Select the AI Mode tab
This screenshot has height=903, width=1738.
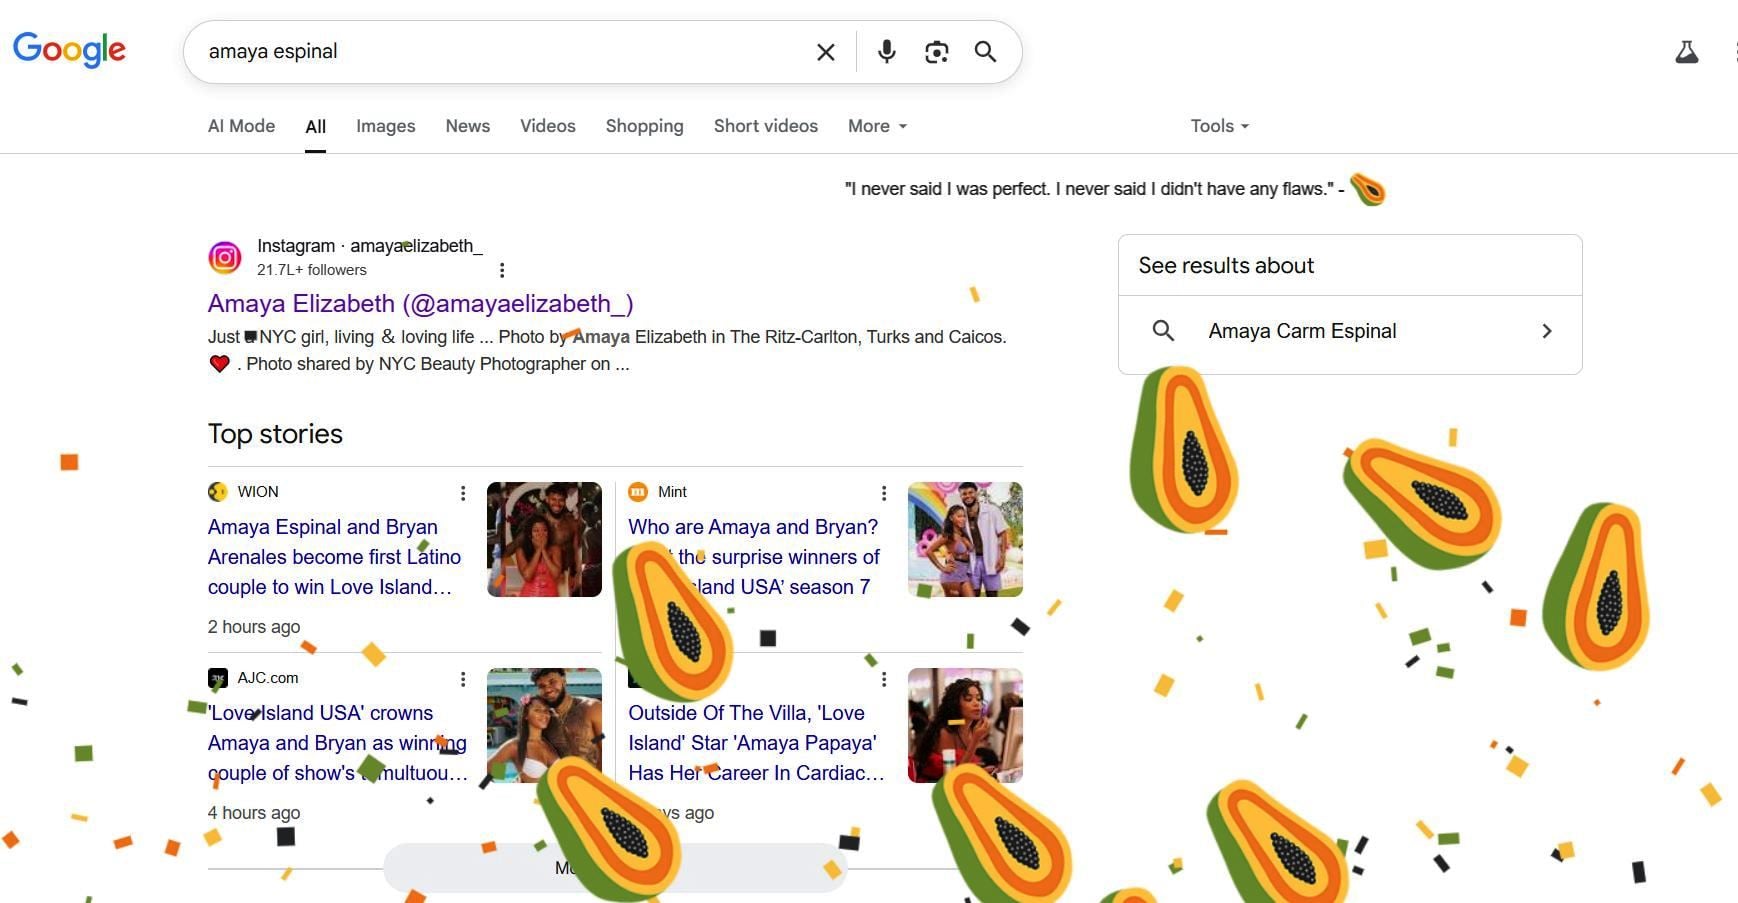[241, 126]
